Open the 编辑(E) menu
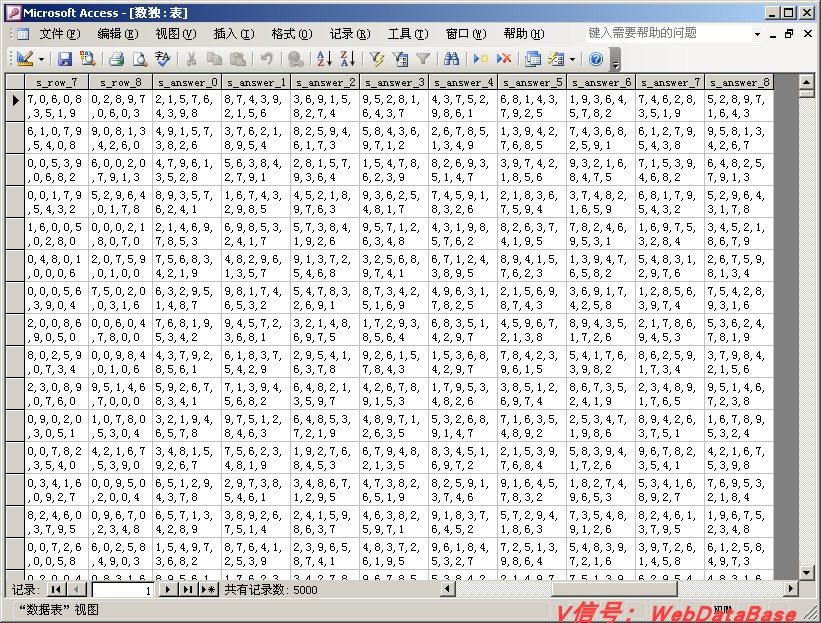The image size is (821, 623). 118,34
